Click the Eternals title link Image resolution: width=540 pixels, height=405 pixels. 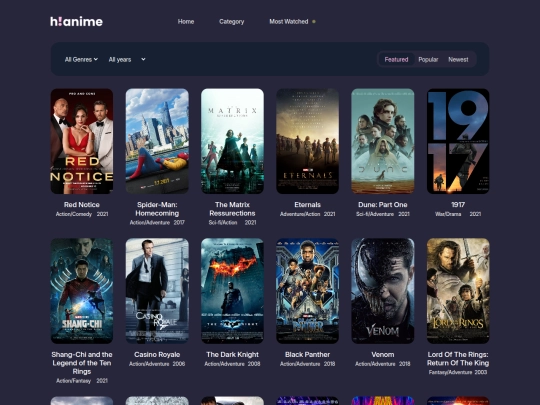[308, 205]
